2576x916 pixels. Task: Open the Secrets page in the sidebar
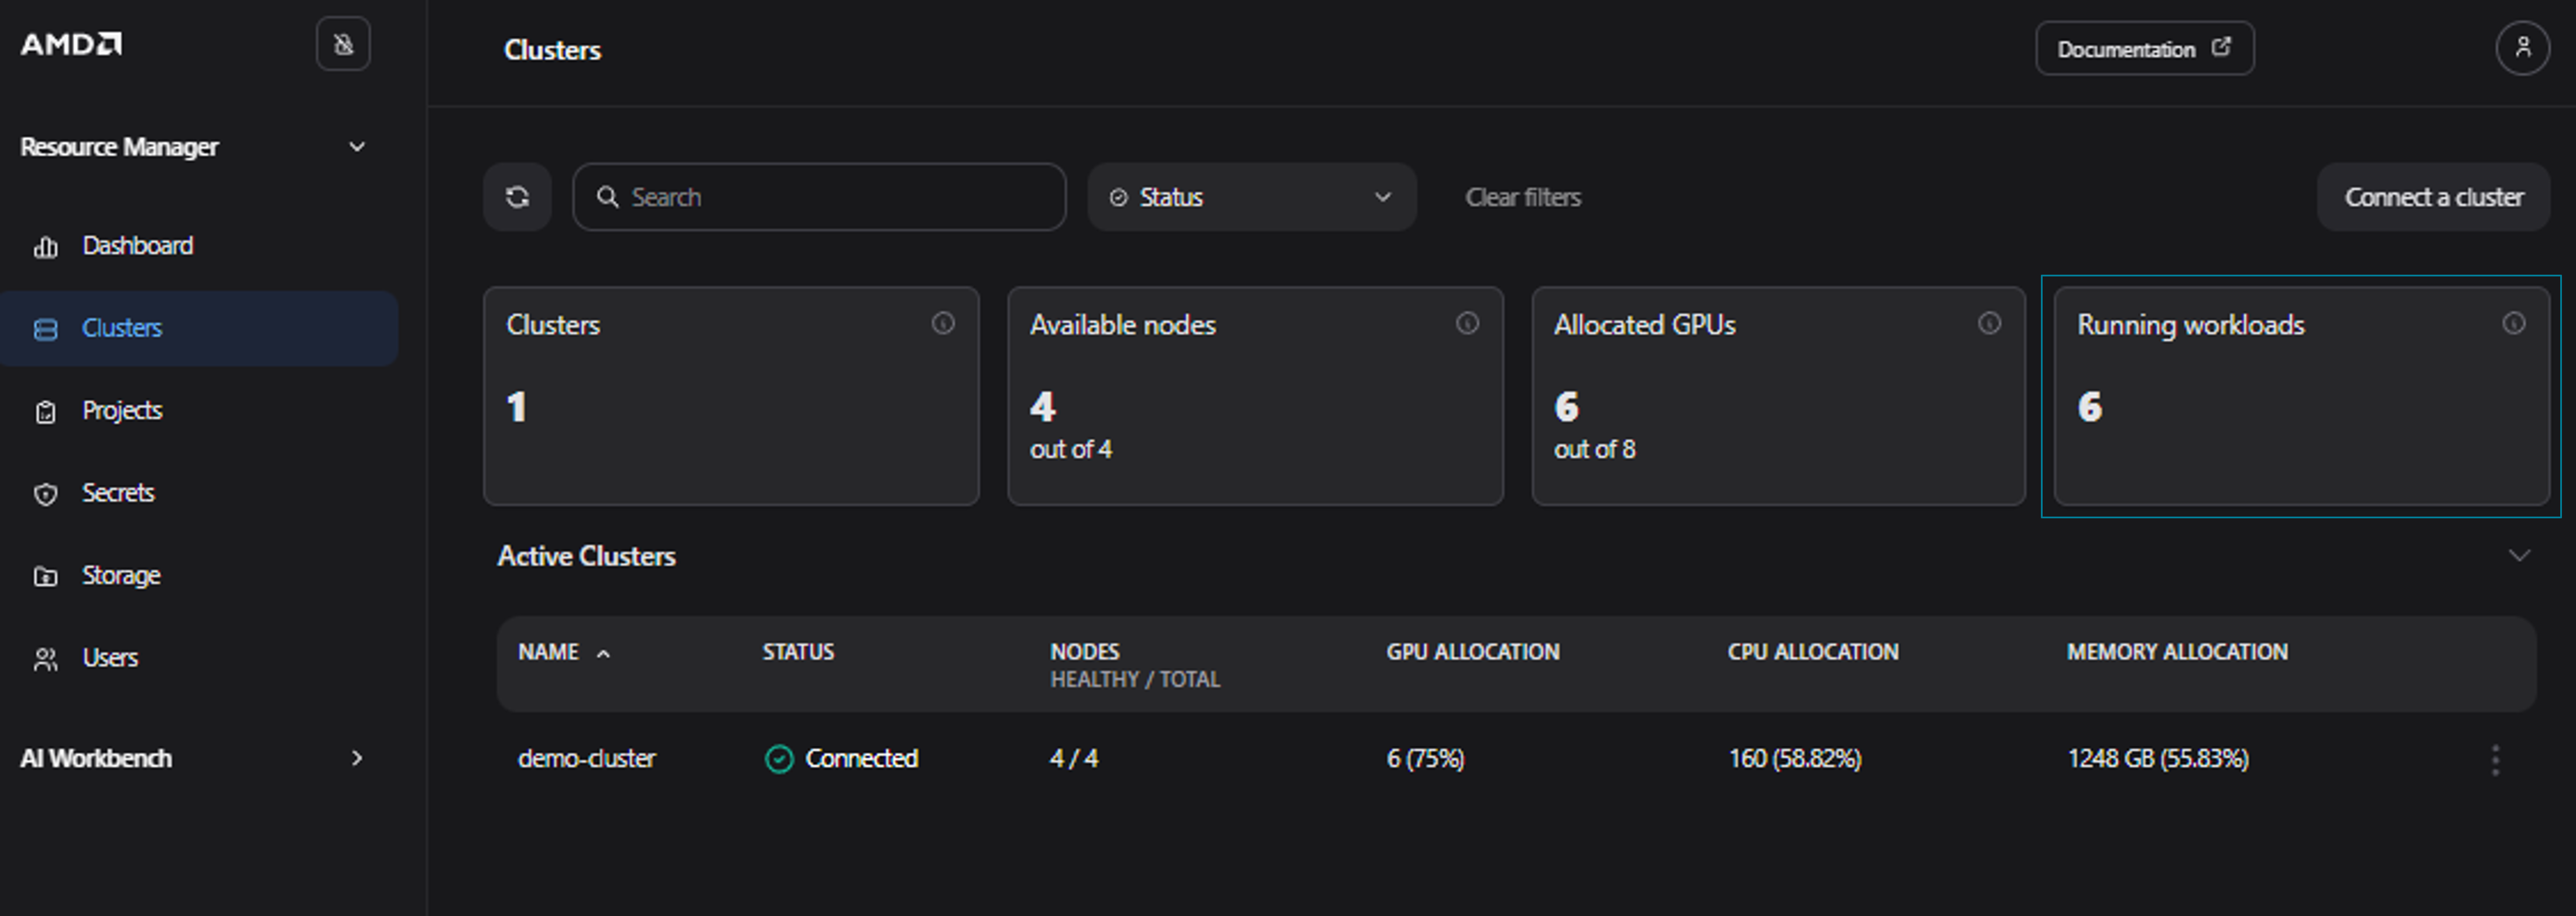(x=117, y=493)
